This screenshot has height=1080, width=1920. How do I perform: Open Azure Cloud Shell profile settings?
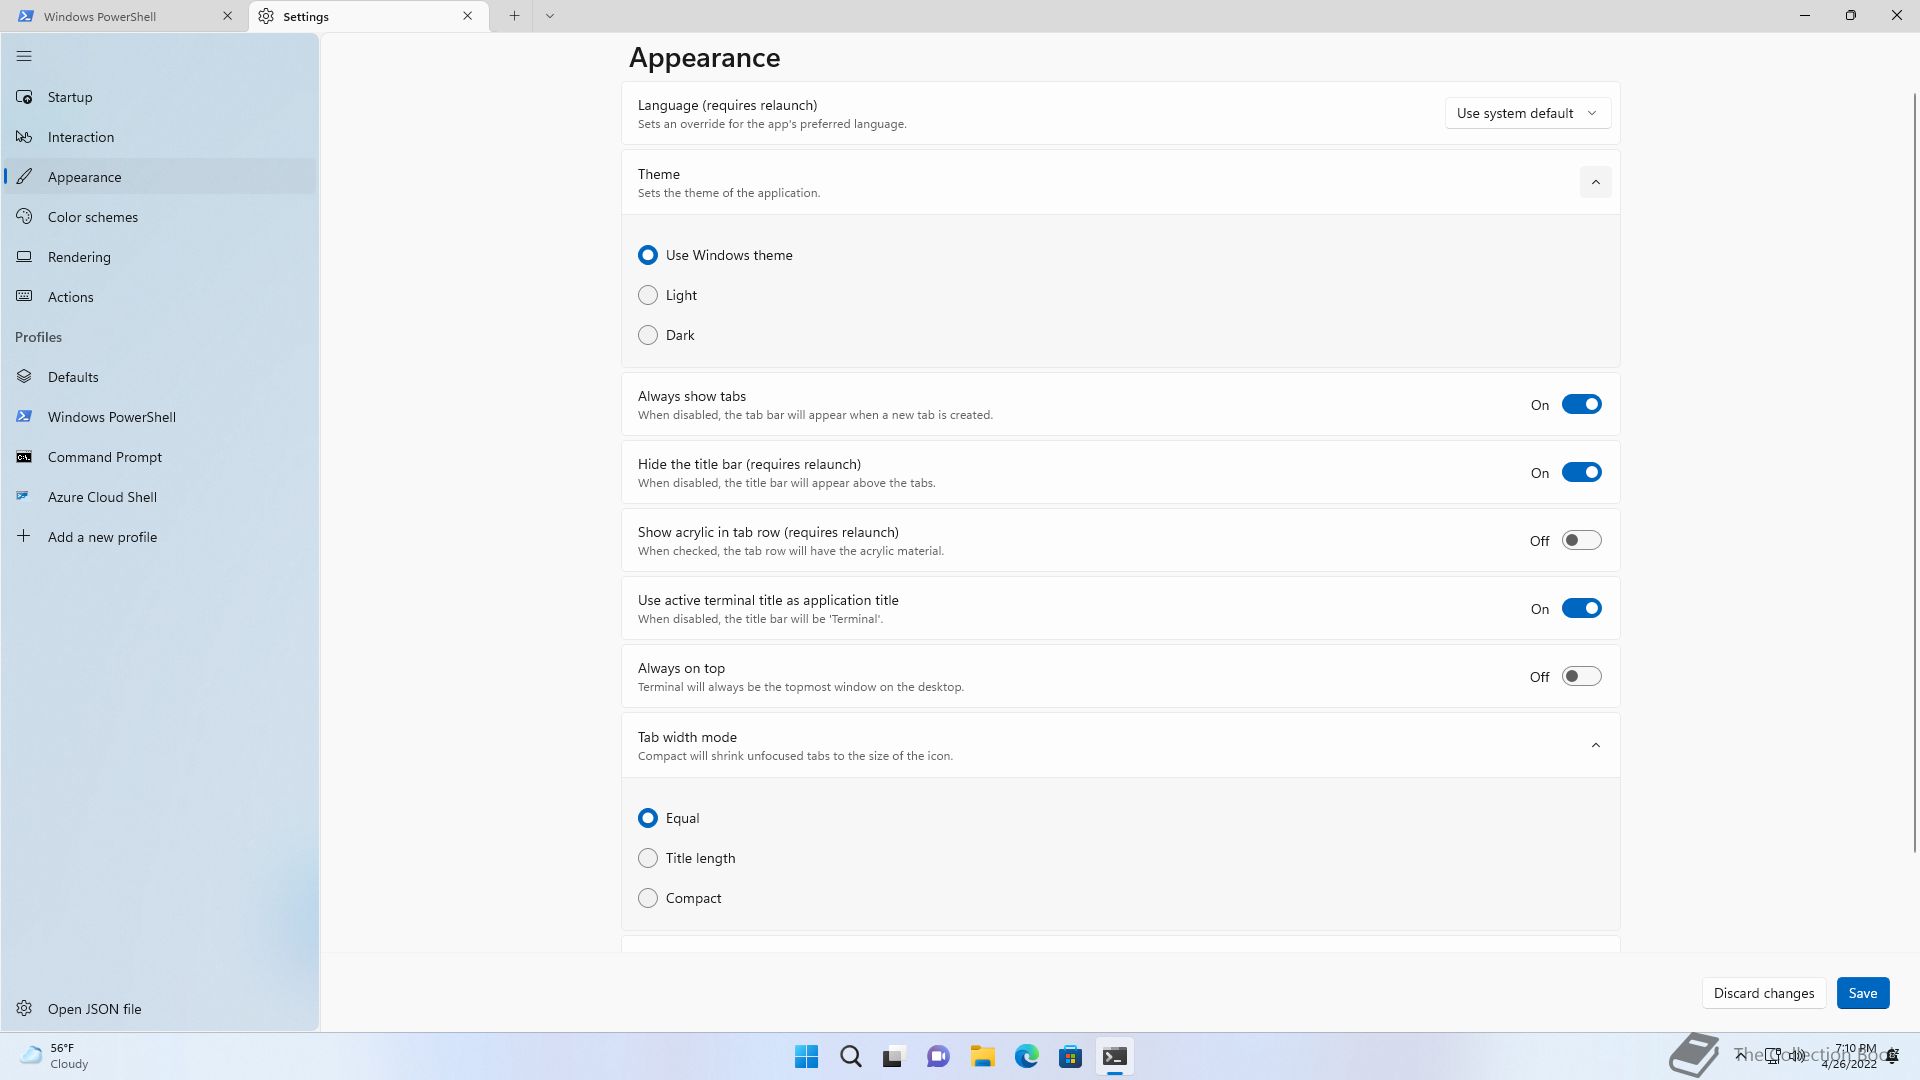160,497
